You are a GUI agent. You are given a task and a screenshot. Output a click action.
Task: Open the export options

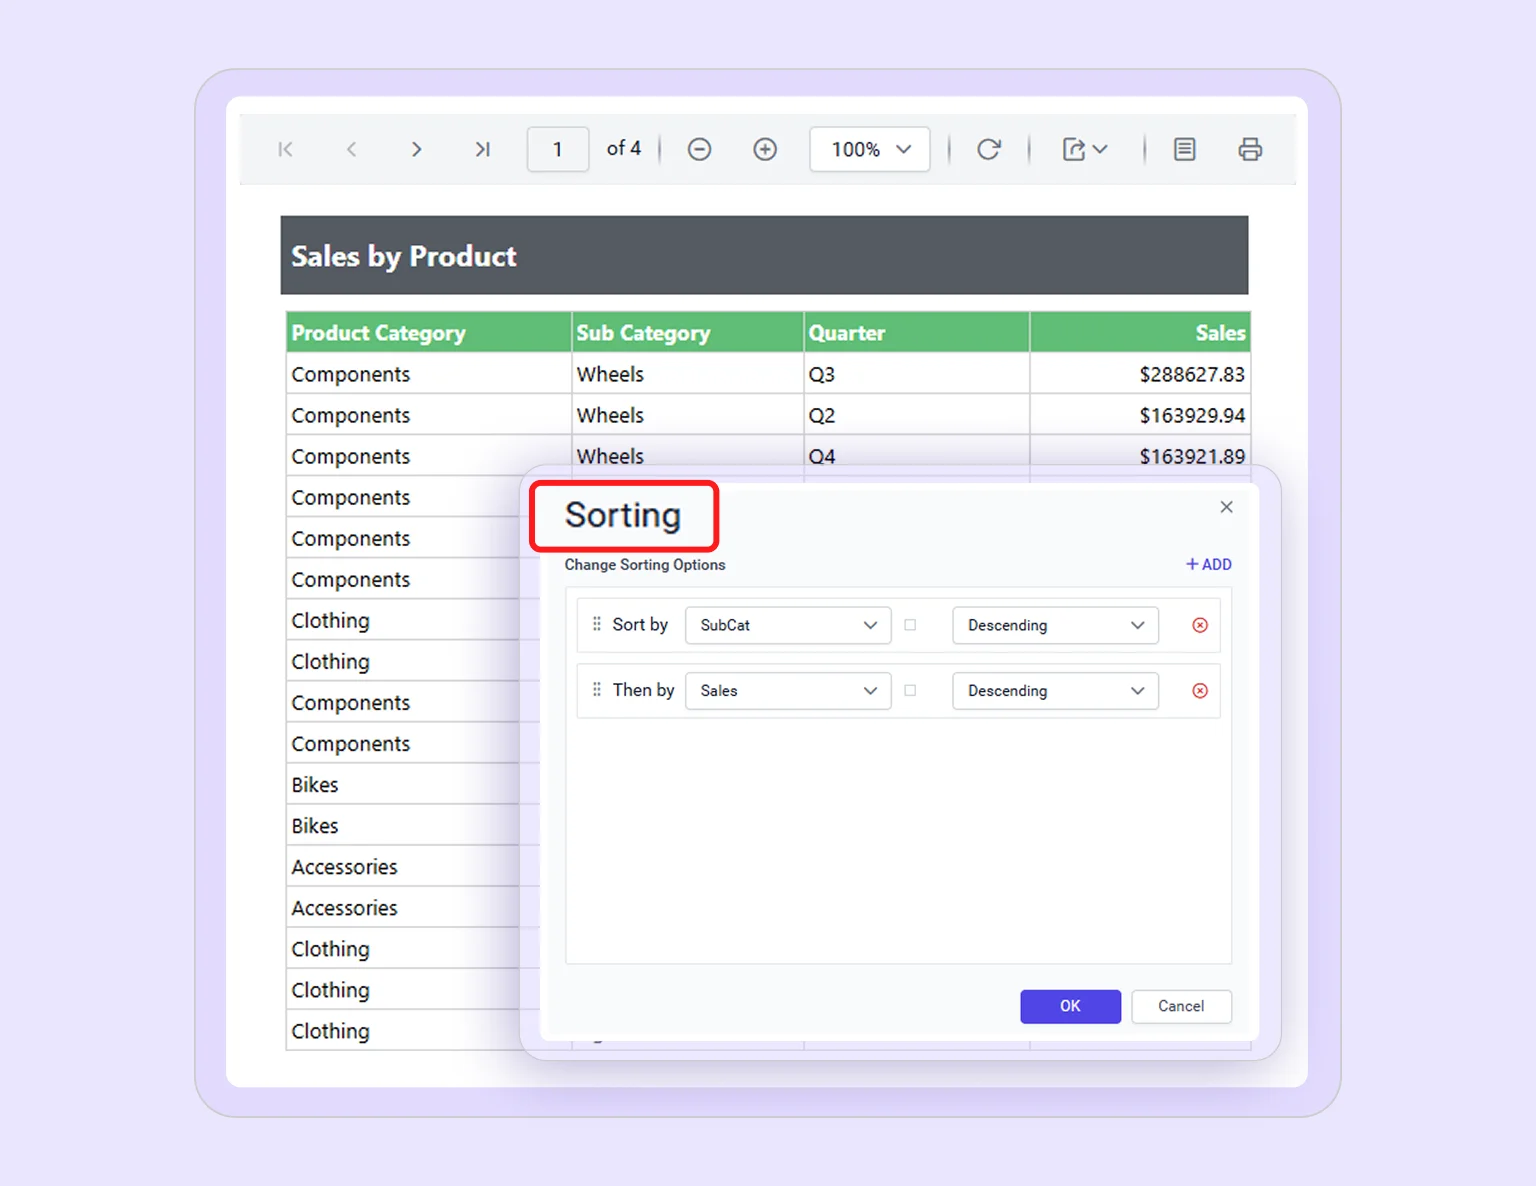point(1084,149)
